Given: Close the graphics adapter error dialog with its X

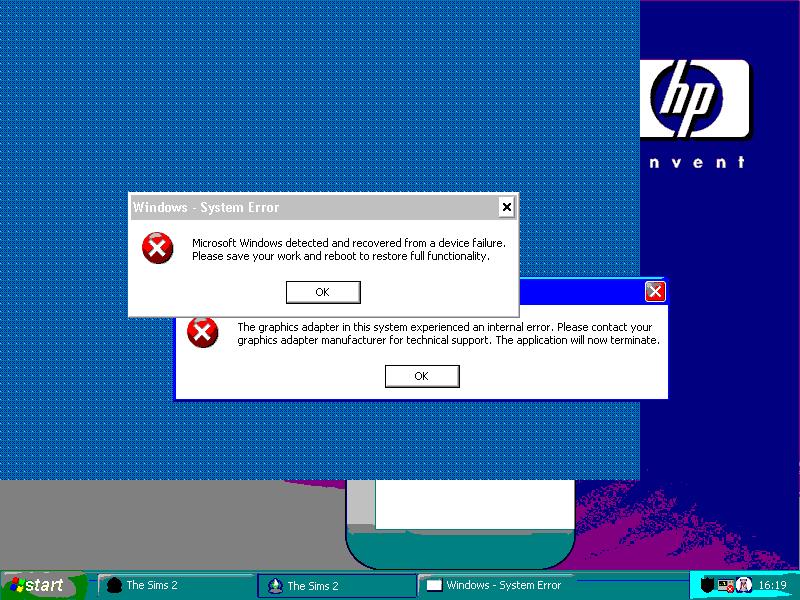Looking at the screenshot, I should [x=656, y=292].
